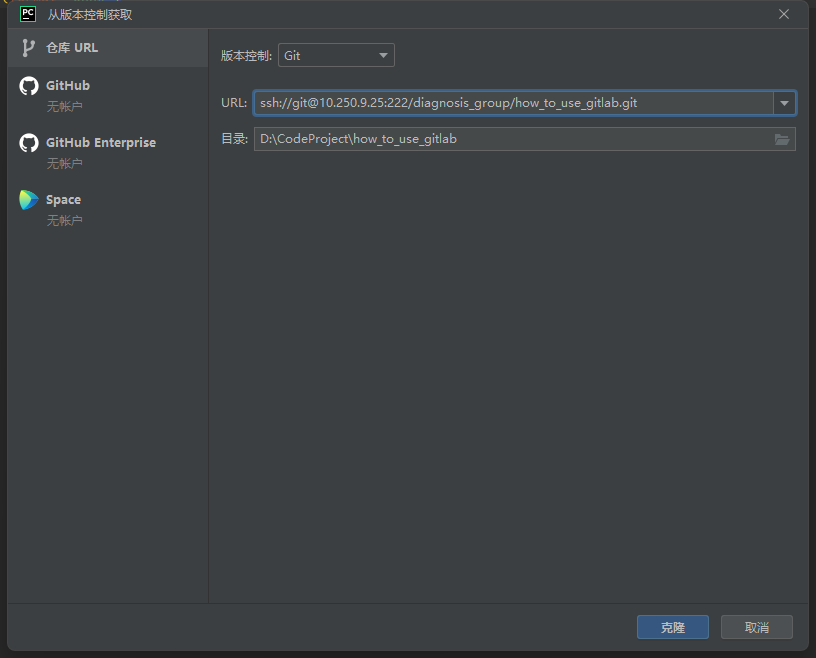This screenshot has height=658, width=816.
Task: Click the branch icon beside 仓库 URL
Action: click(28, 48)
